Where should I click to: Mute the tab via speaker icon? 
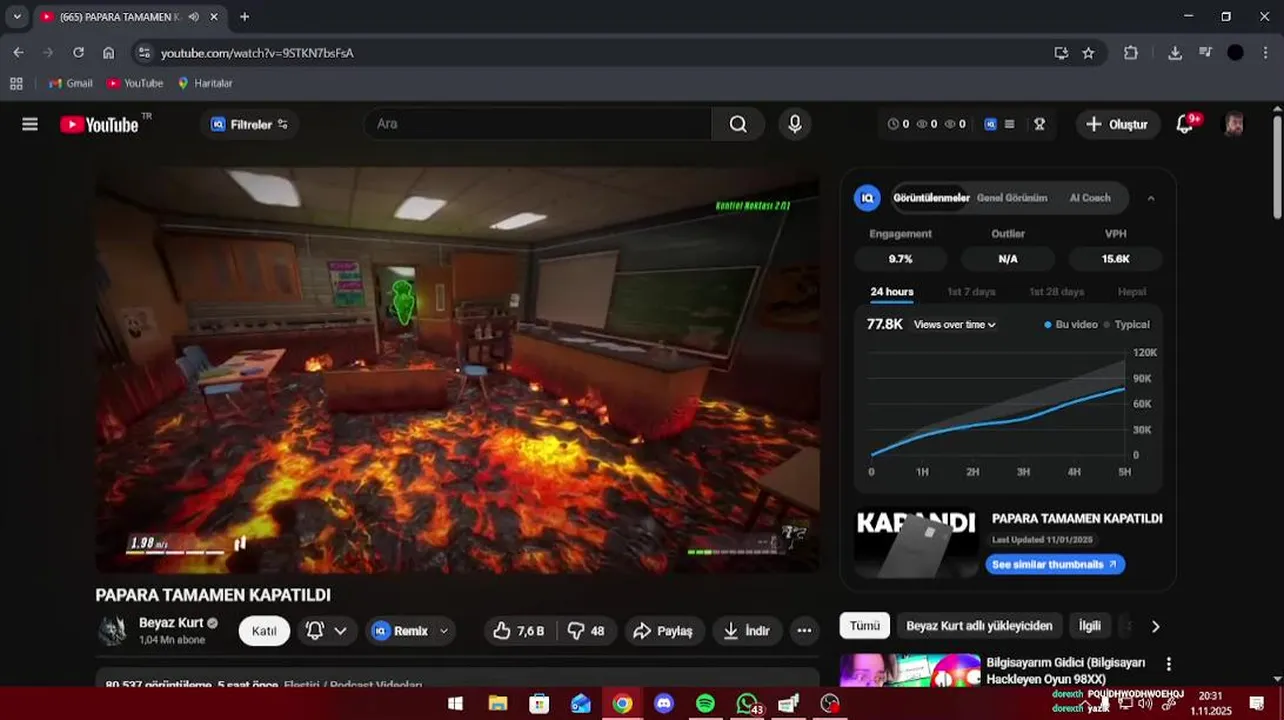[x=193, y=17]
